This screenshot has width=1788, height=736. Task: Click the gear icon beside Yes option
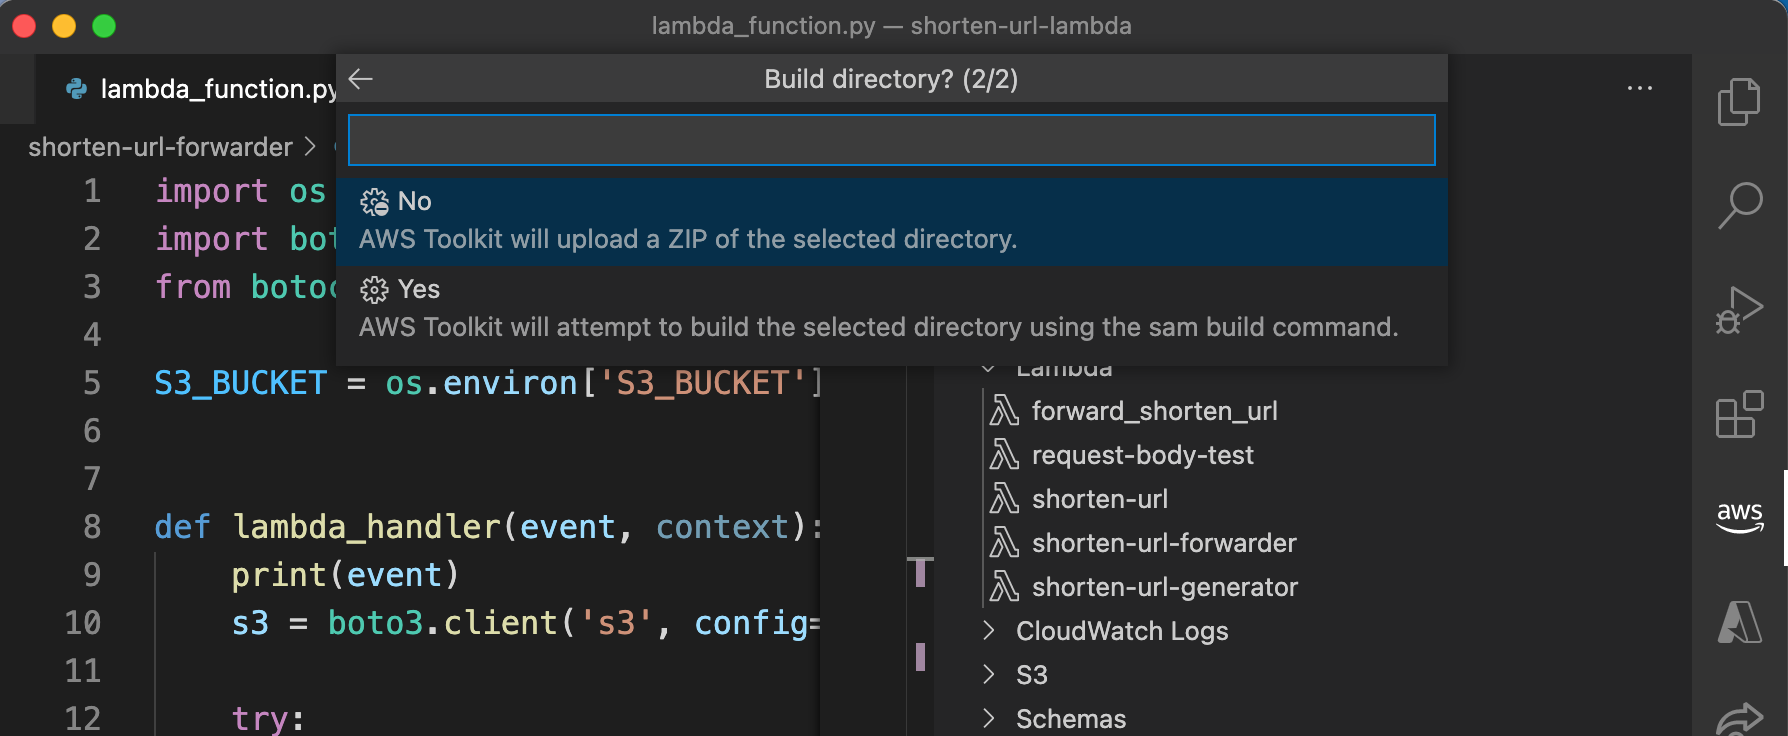[x=374, y=290]
